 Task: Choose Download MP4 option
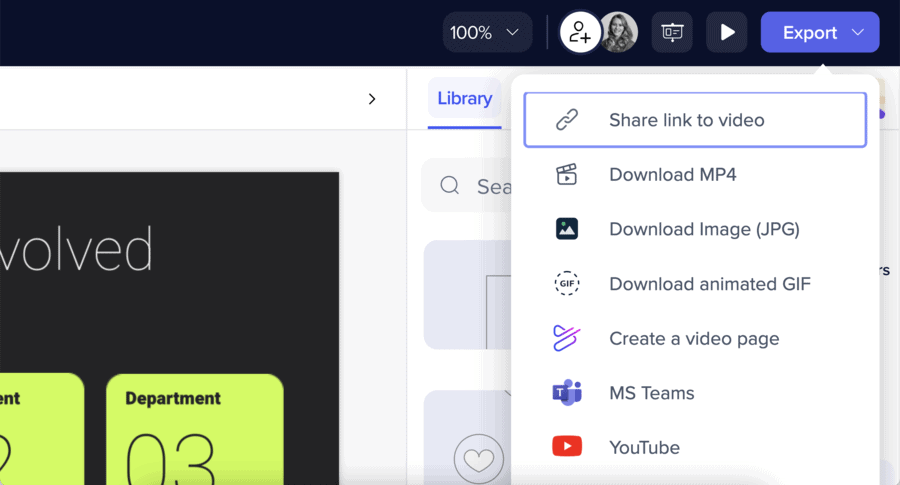(x=695, y=174)
